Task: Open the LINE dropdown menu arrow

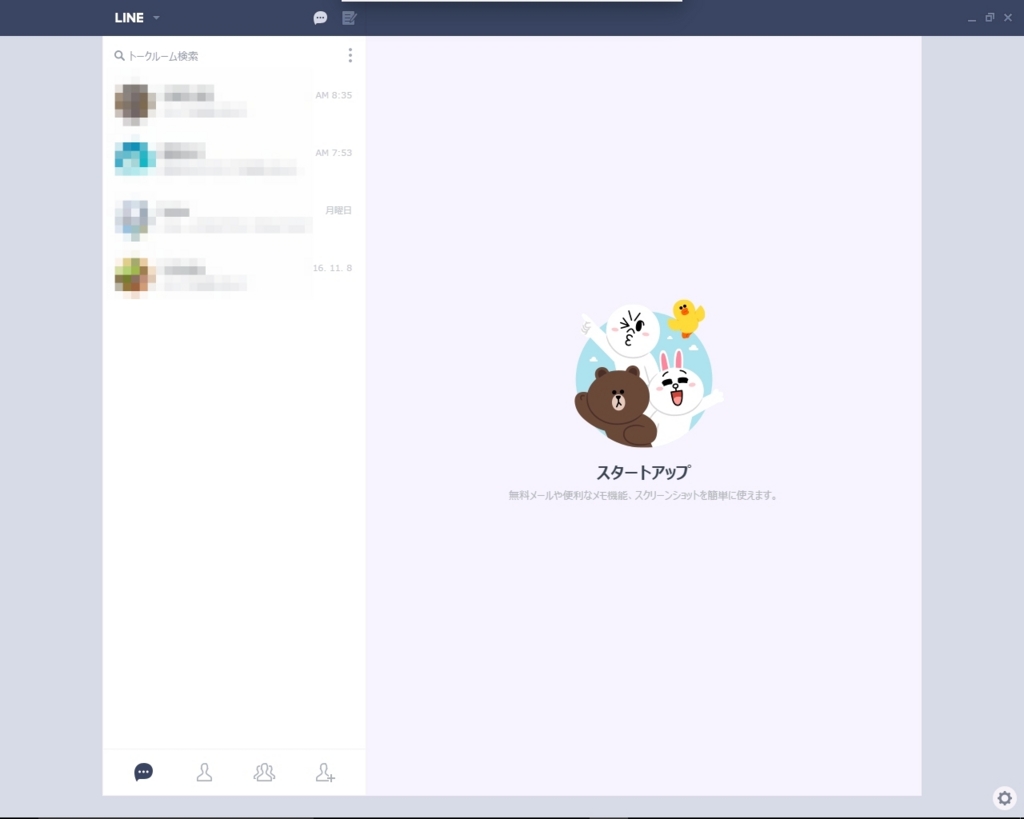Action: (156, 18)
